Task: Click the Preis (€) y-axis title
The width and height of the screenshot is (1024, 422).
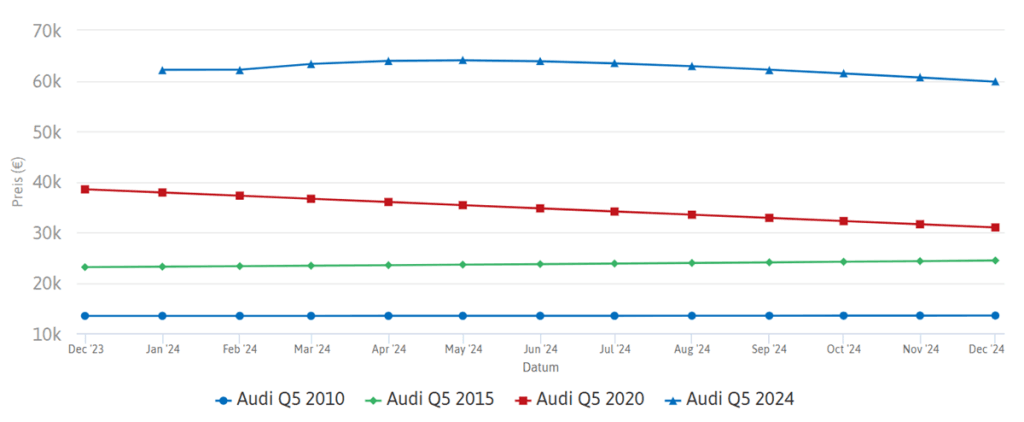Action: [17, 182]
